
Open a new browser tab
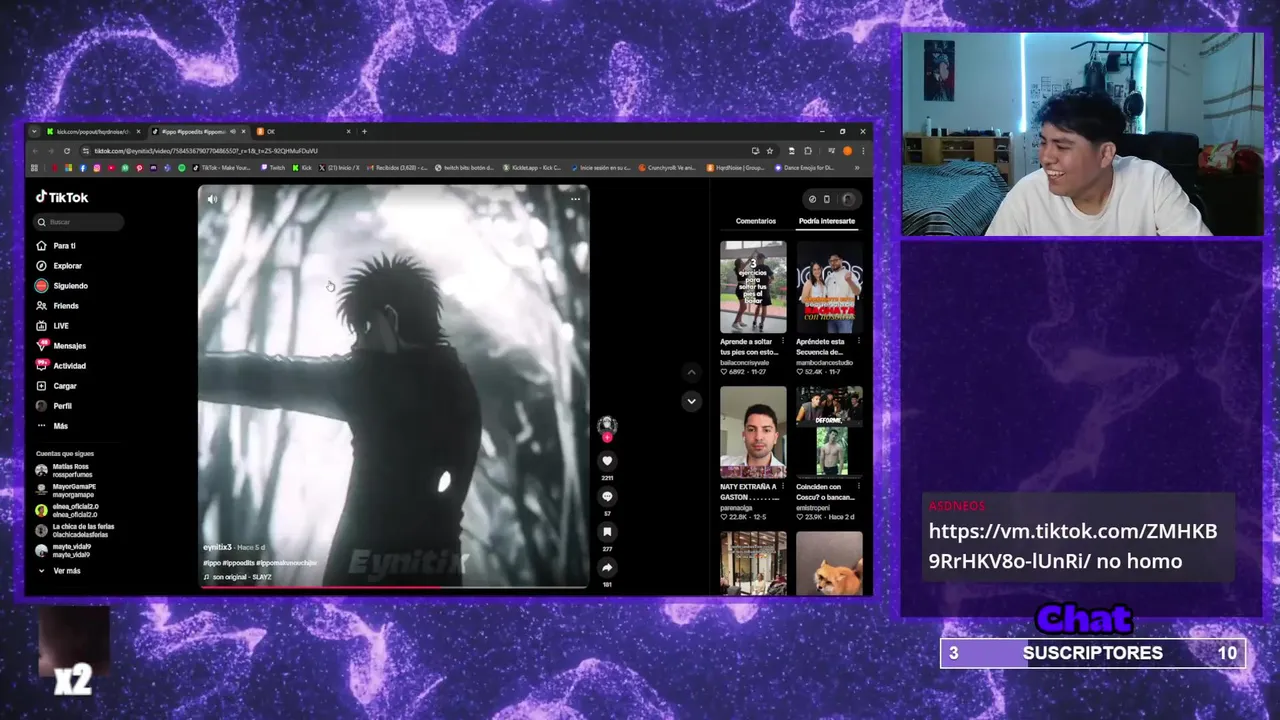[x=364, y=131]
